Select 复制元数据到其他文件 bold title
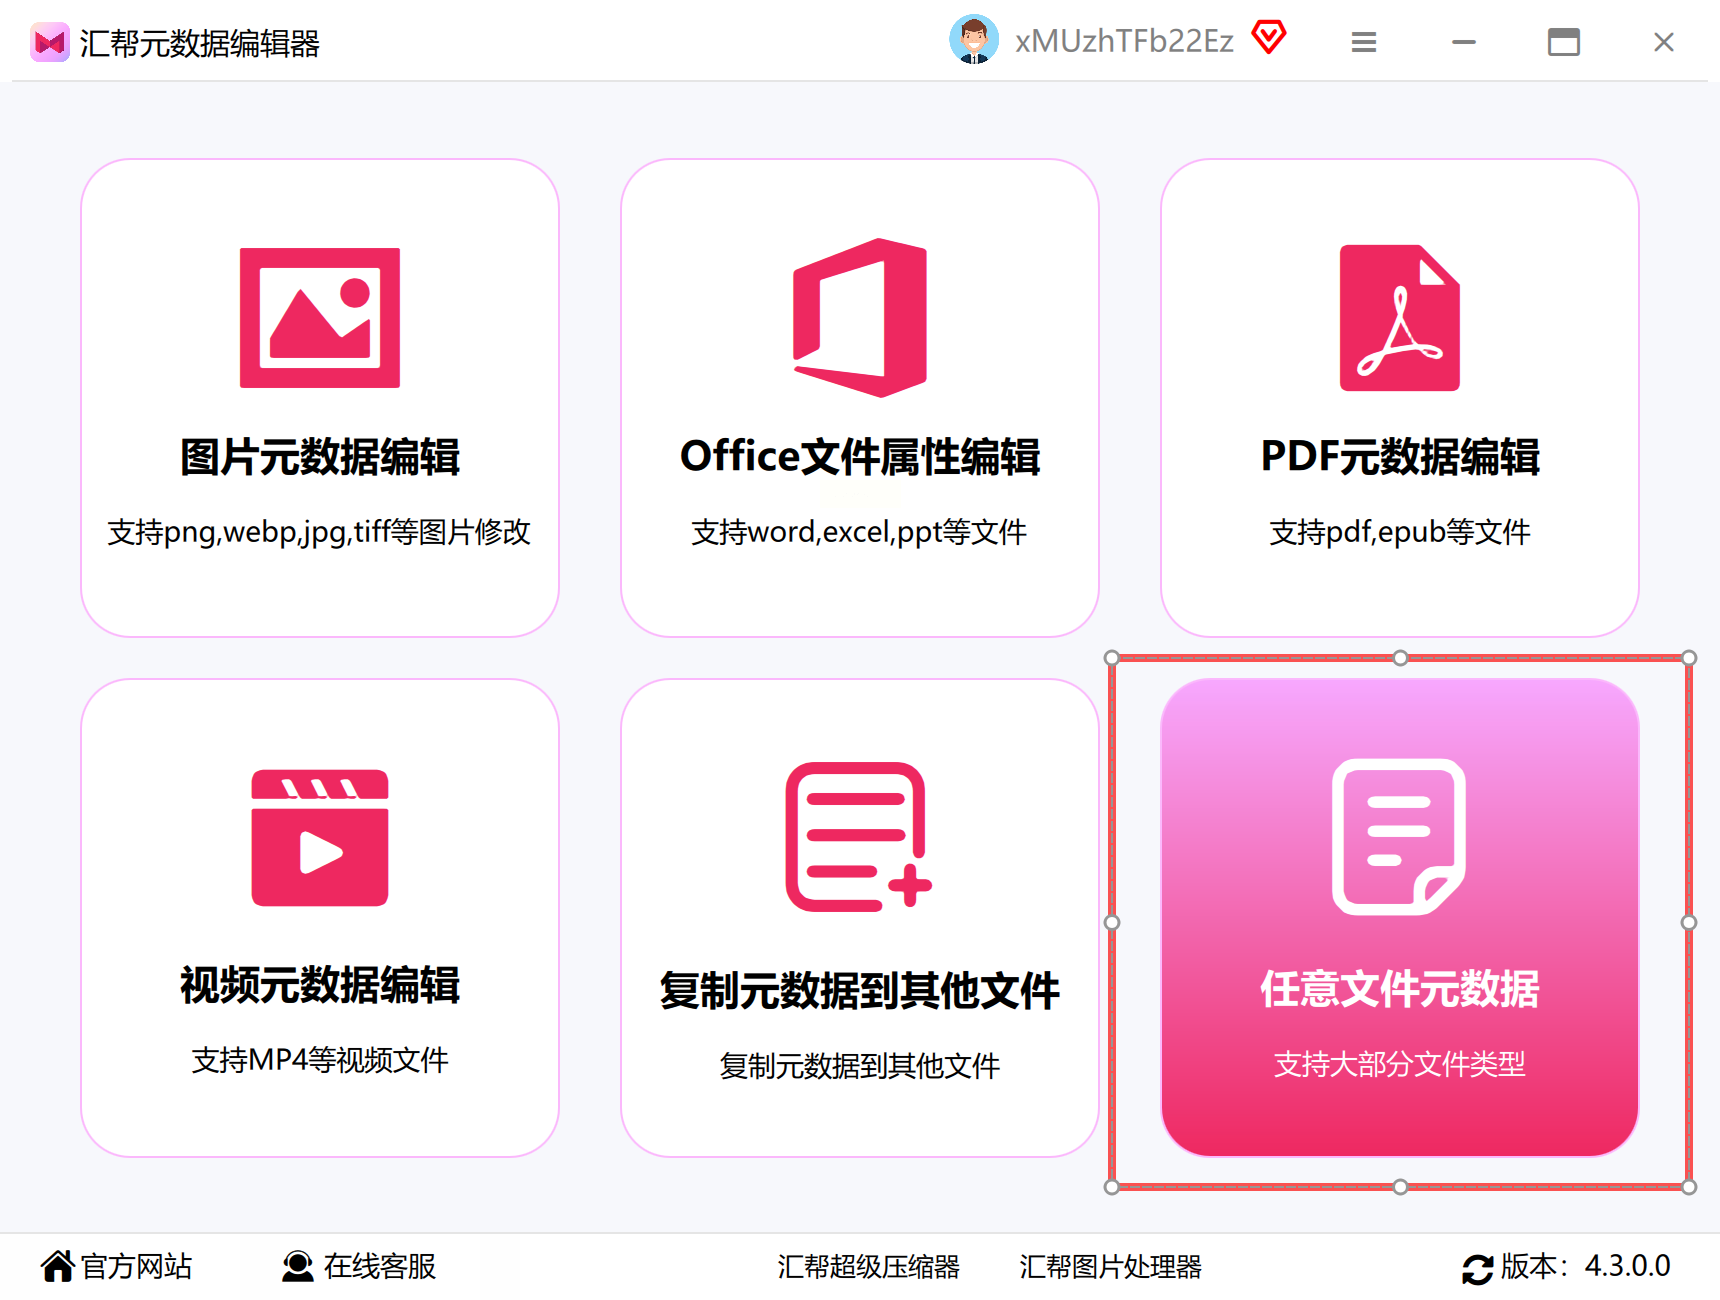1720x1300 pixels. click(x=860, y=991)
